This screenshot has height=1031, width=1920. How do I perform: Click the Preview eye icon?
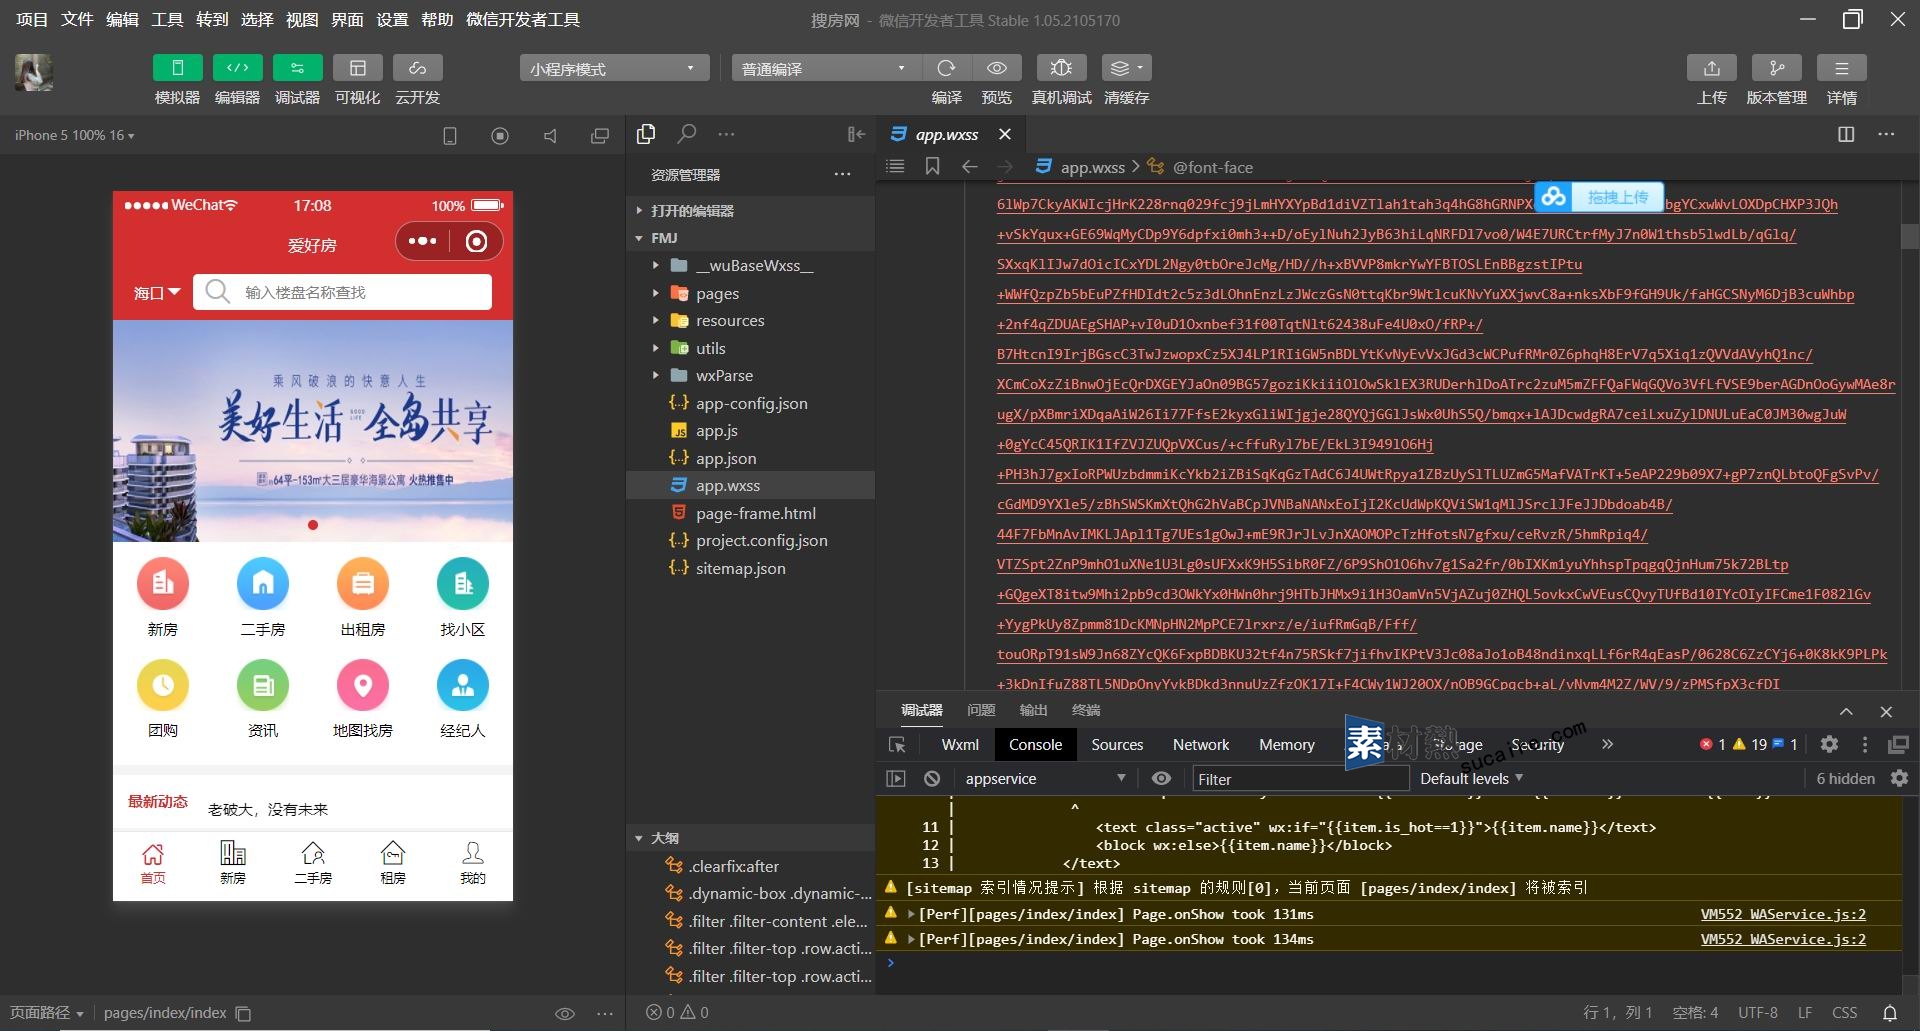(x=997, y=68)
